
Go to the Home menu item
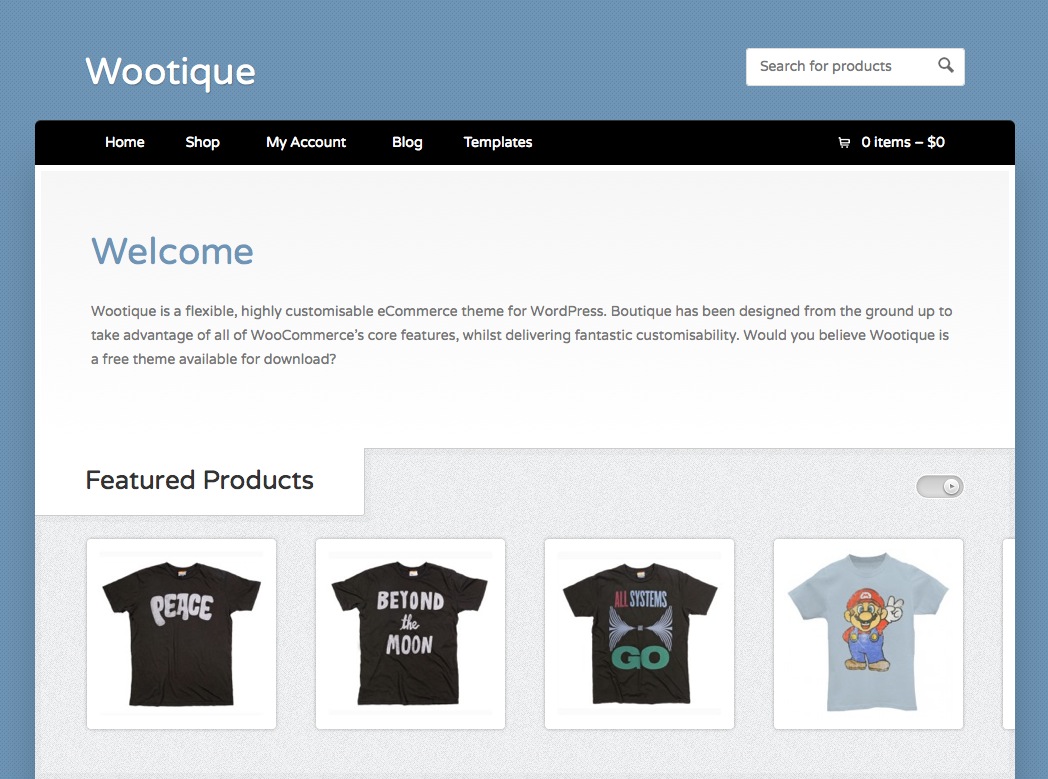(125, 142)
